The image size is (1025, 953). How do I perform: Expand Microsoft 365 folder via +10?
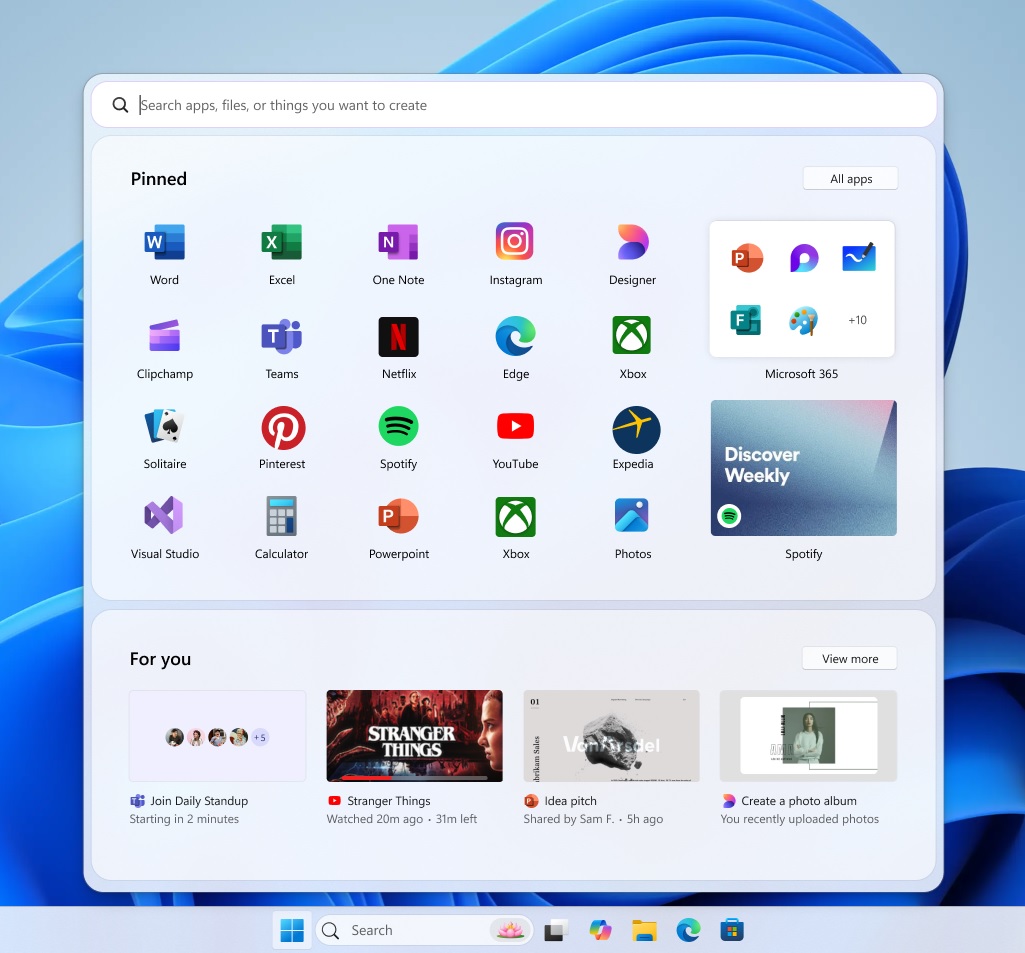coord(857,321)
